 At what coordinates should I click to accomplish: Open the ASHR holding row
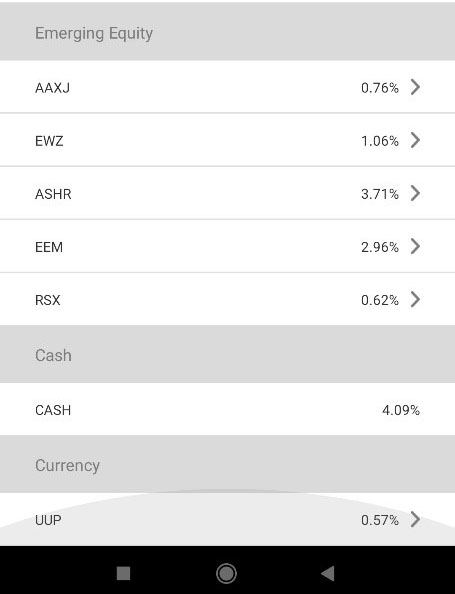click(227, 193)
